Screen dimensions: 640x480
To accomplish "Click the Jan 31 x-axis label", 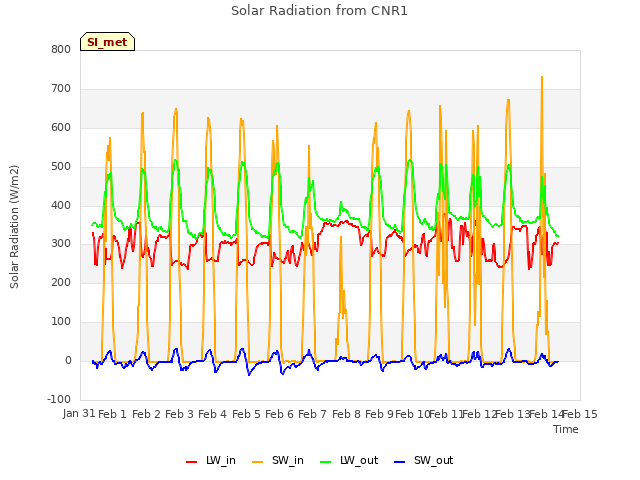I will [x=79, y=414].
